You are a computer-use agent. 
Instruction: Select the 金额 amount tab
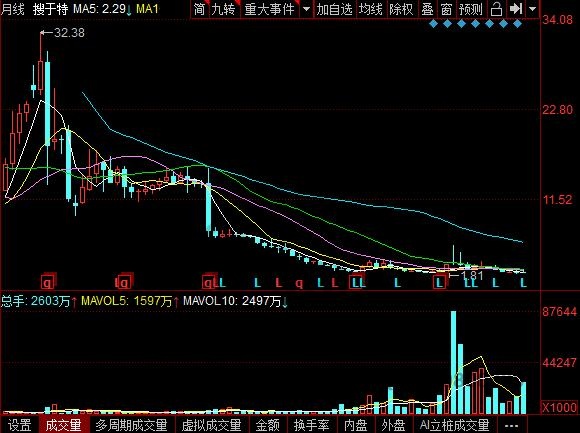(x=268, y=425)
